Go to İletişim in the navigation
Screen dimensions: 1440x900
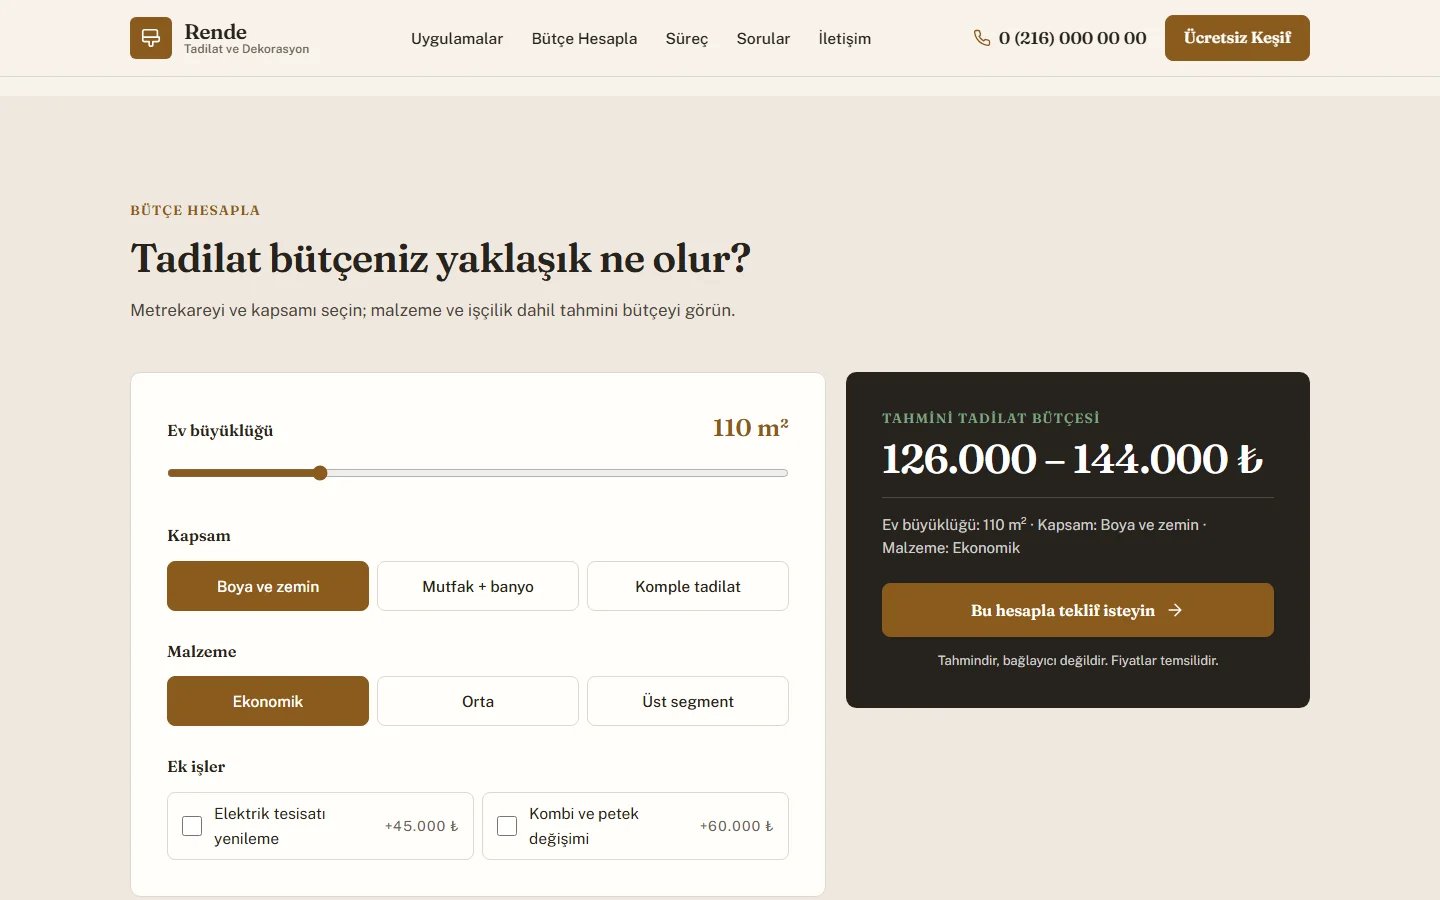pyautogui.click(x=845, y=38)
